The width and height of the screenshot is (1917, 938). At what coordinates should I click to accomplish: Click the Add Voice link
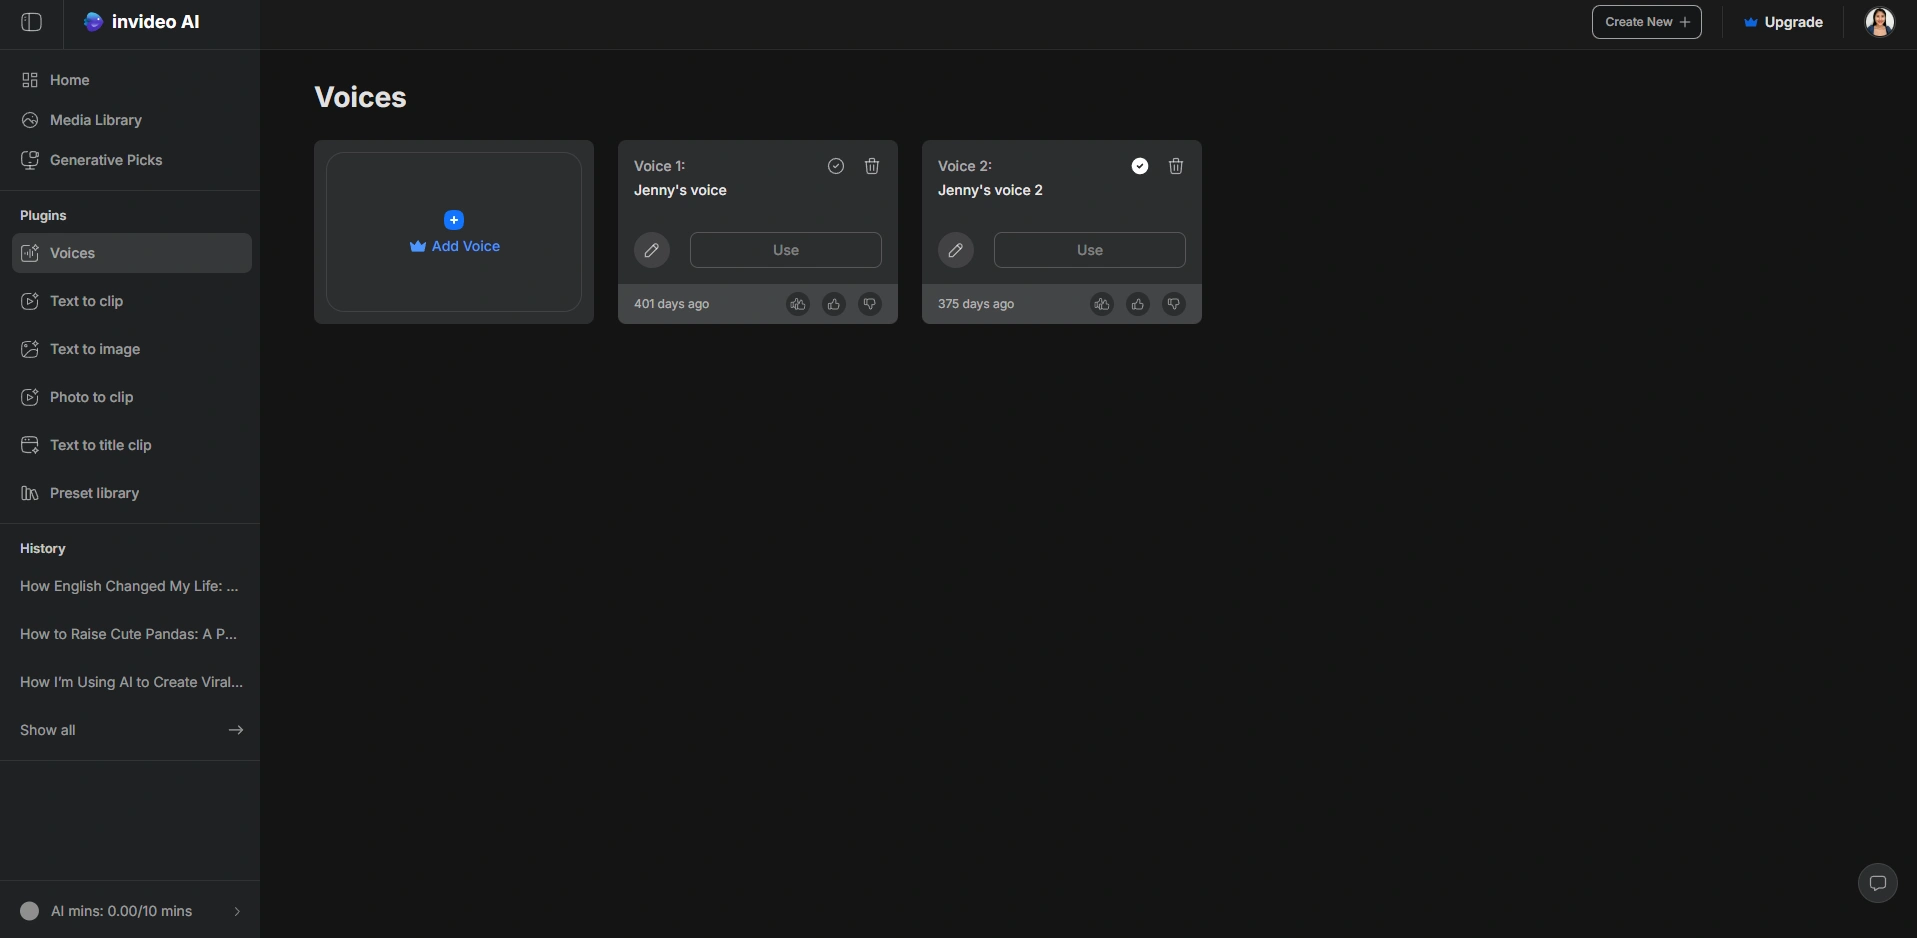click(455, 246)
